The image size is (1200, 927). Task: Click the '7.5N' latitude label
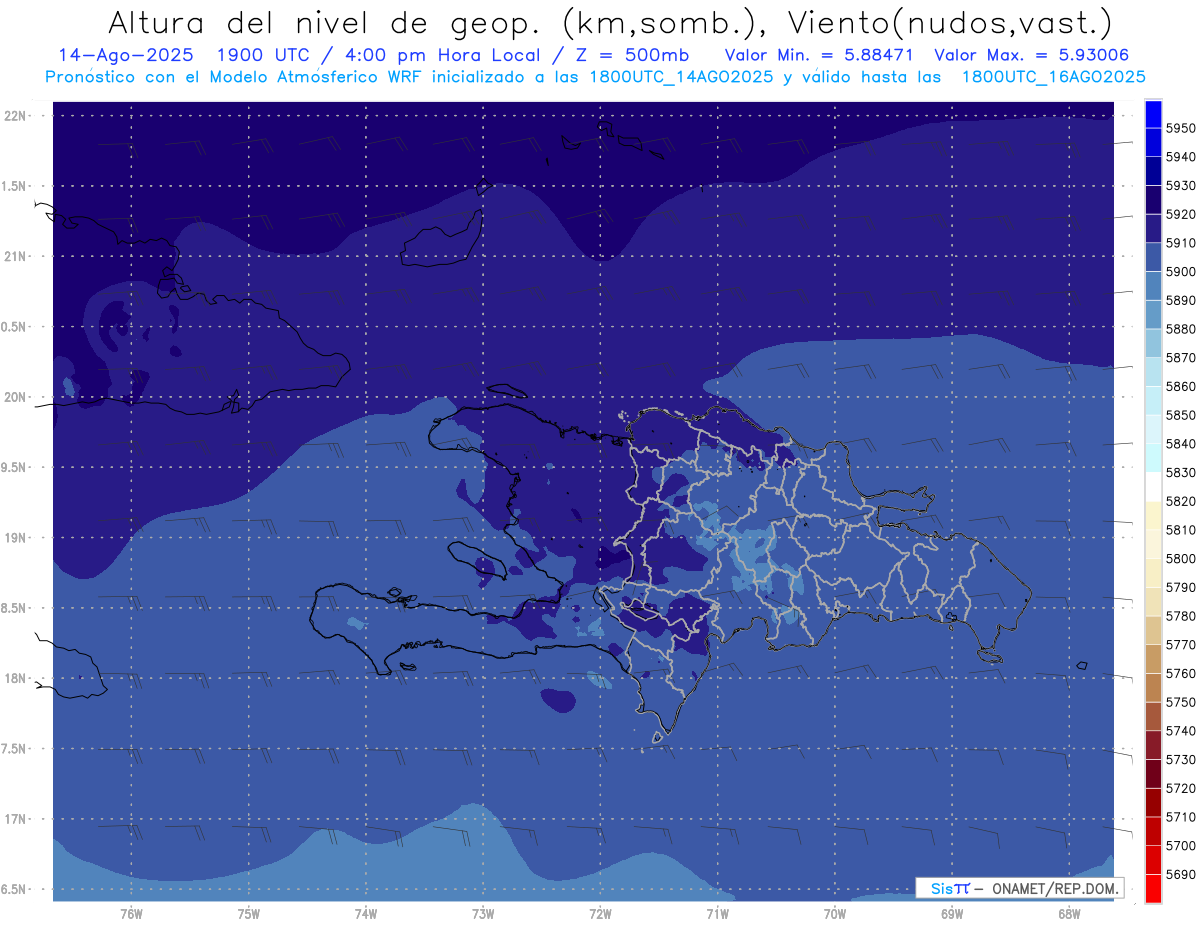click(14, 750)
